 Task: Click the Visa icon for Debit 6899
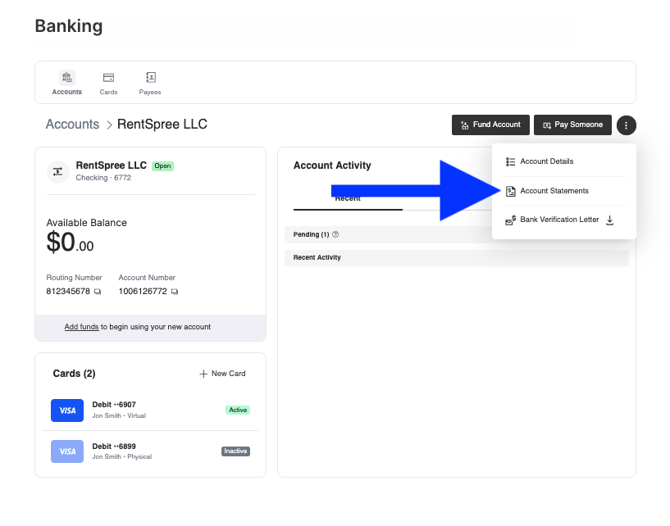coord(67,451)
